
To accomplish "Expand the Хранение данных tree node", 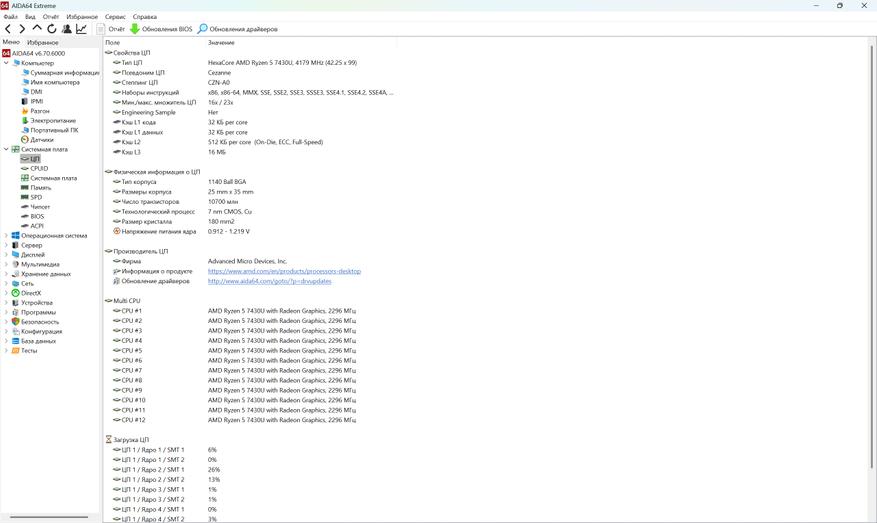I will pos(6,274).
